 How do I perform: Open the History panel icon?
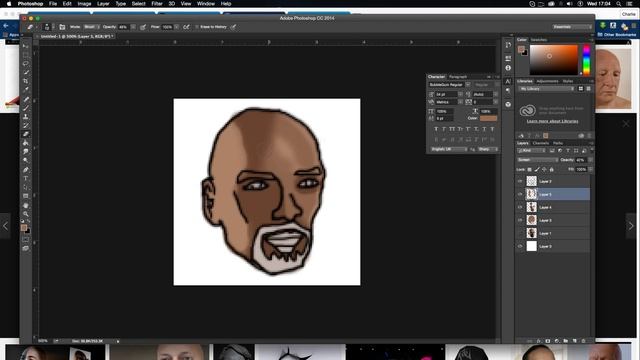508,45
